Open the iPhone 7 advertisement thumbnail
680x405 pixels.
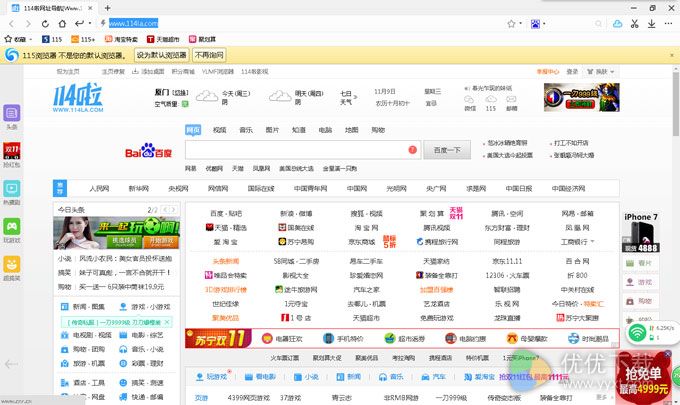(641, 232)
